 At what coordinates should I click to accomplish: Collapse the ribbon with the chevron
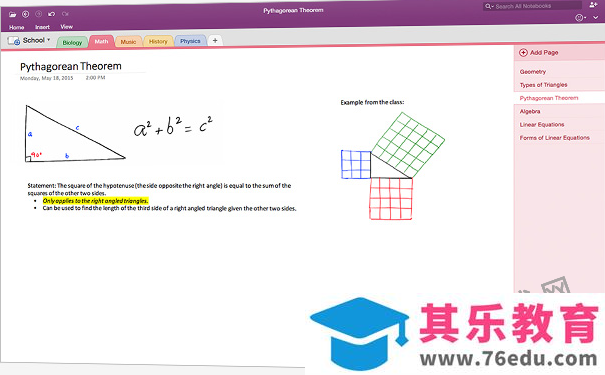coord(596,18)
